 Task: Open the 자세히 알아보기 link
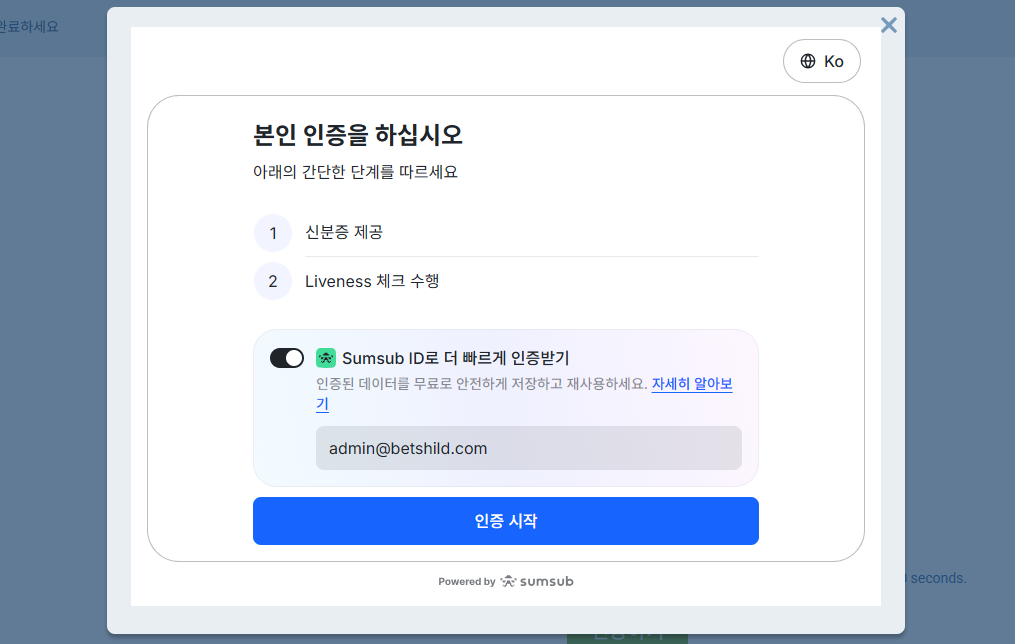[x=691, y=384]
